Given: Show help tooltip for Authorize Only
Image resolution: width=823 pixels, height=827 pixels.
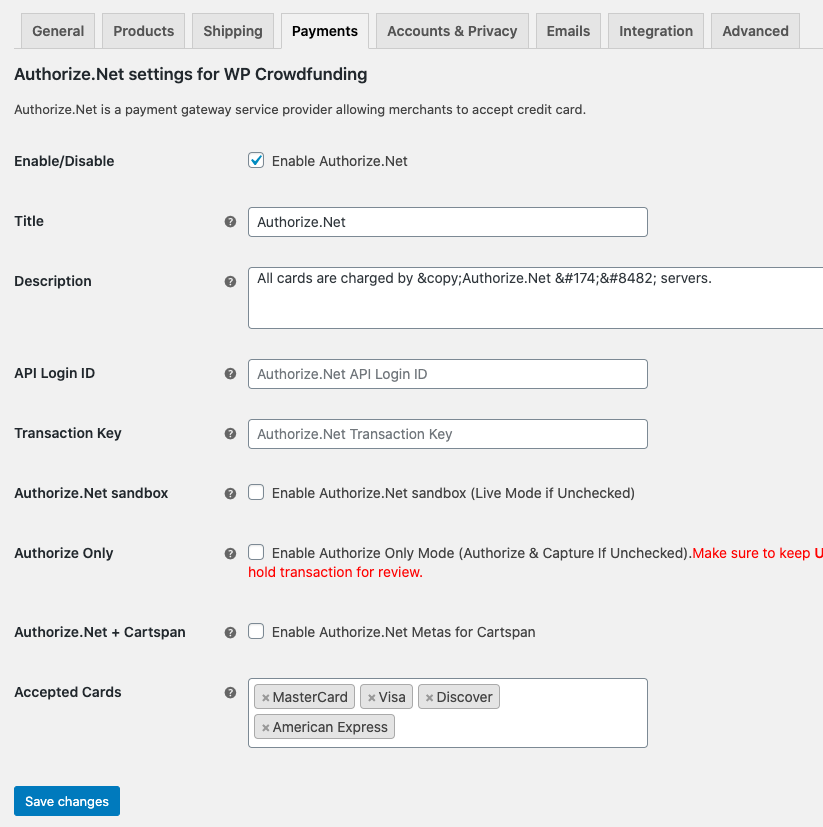Looking at the screenshot, I should click(230, 554).
